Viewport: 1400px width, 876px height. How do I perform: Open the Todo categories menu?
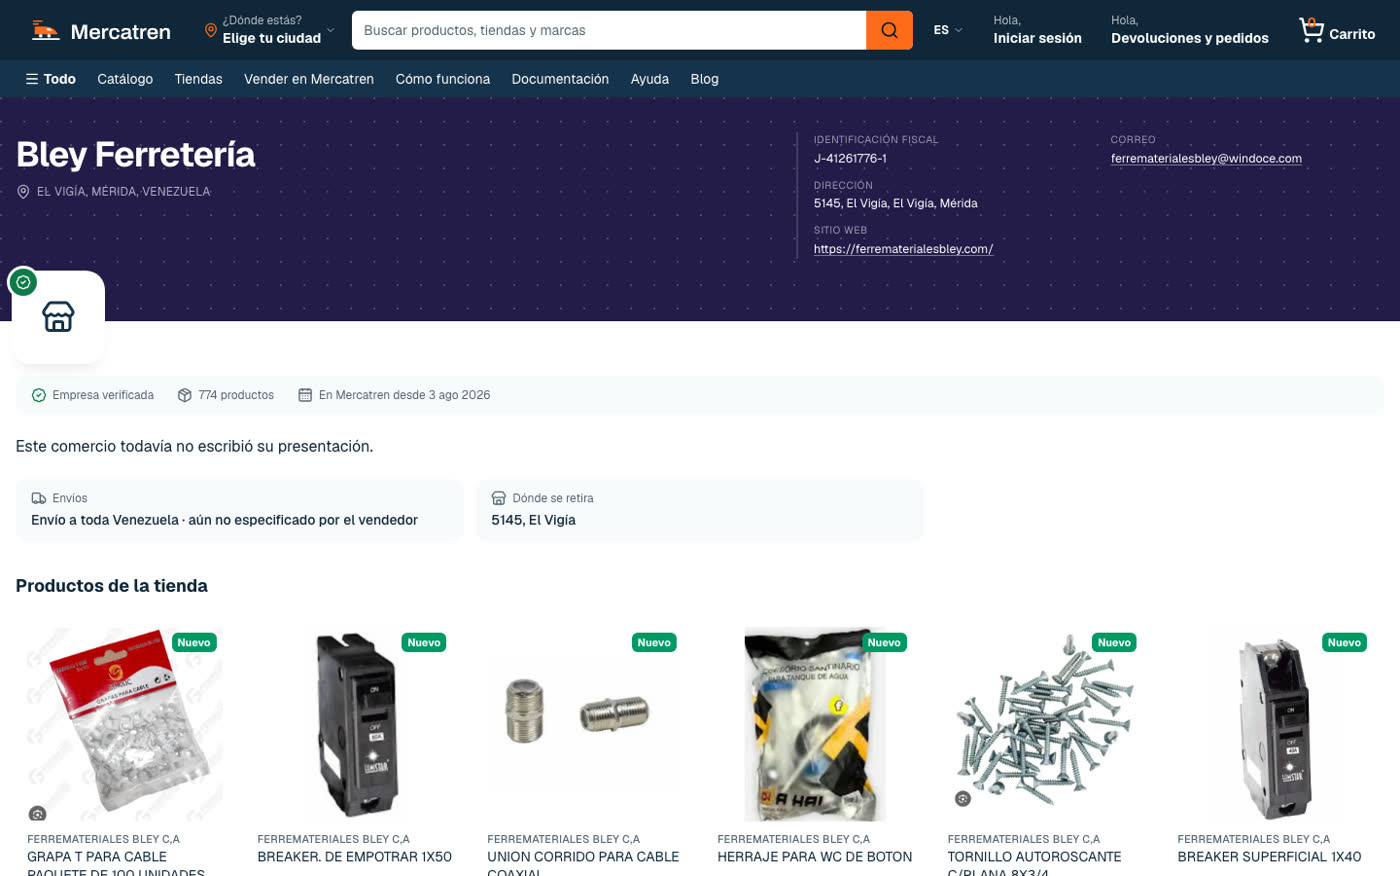click(x=51, y=79)
